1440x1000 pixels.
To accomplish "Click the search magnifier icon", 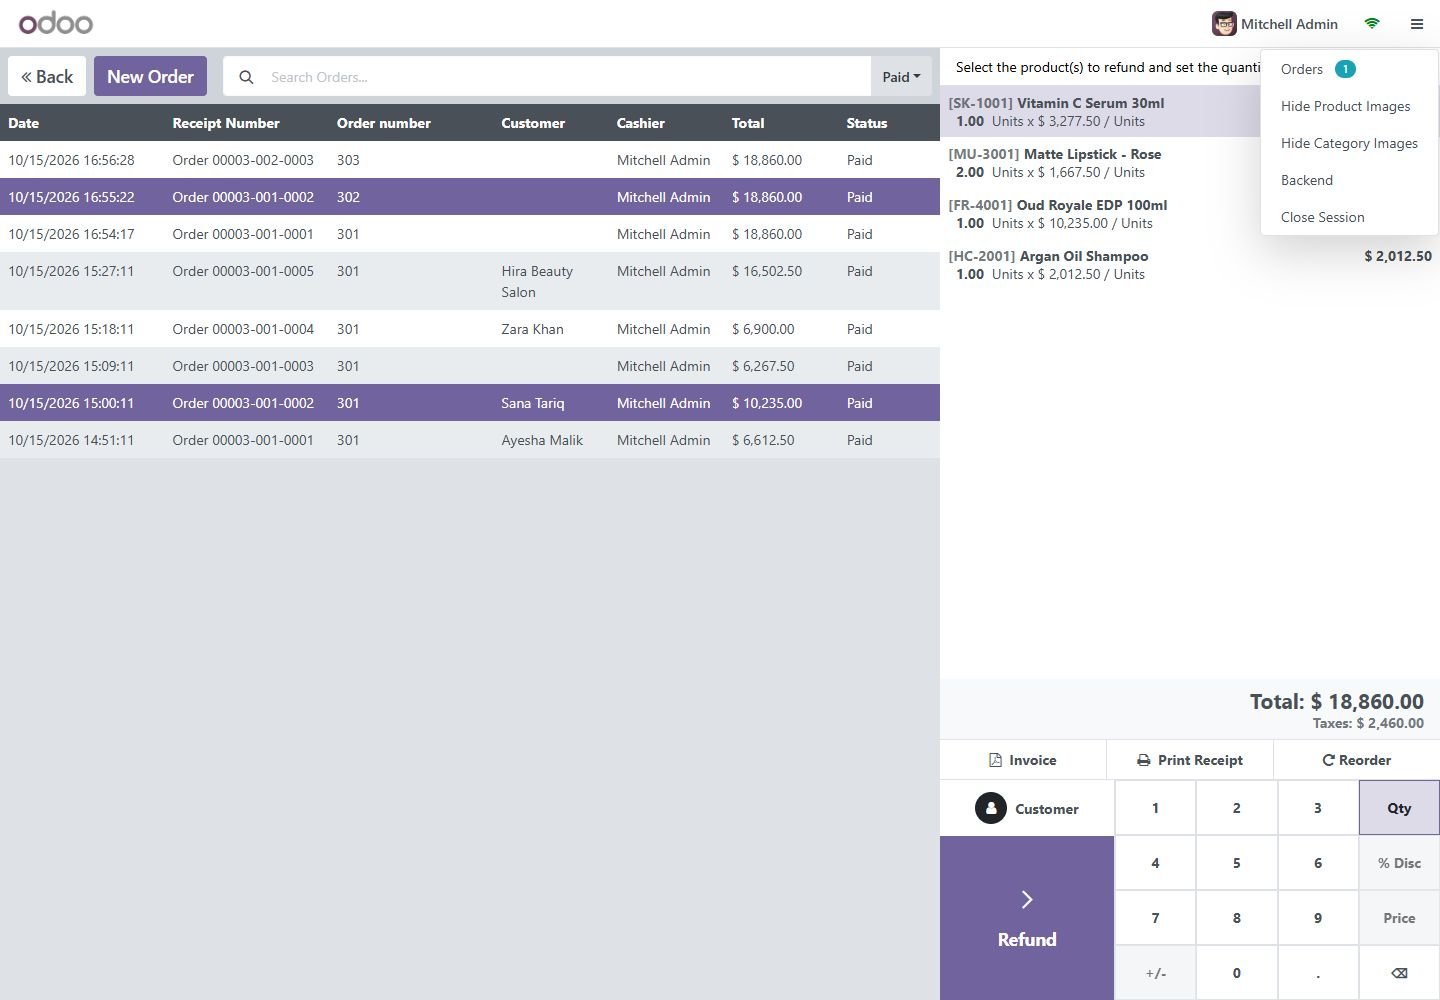I will (246, 77).
